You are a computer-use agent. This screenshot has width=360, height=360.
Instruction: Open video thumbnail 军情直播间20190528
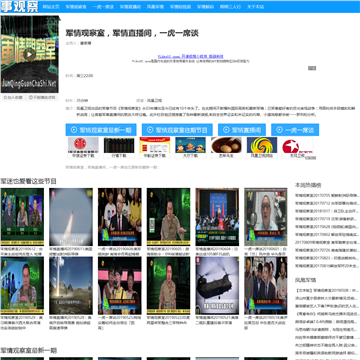click(x=71, y=285)
